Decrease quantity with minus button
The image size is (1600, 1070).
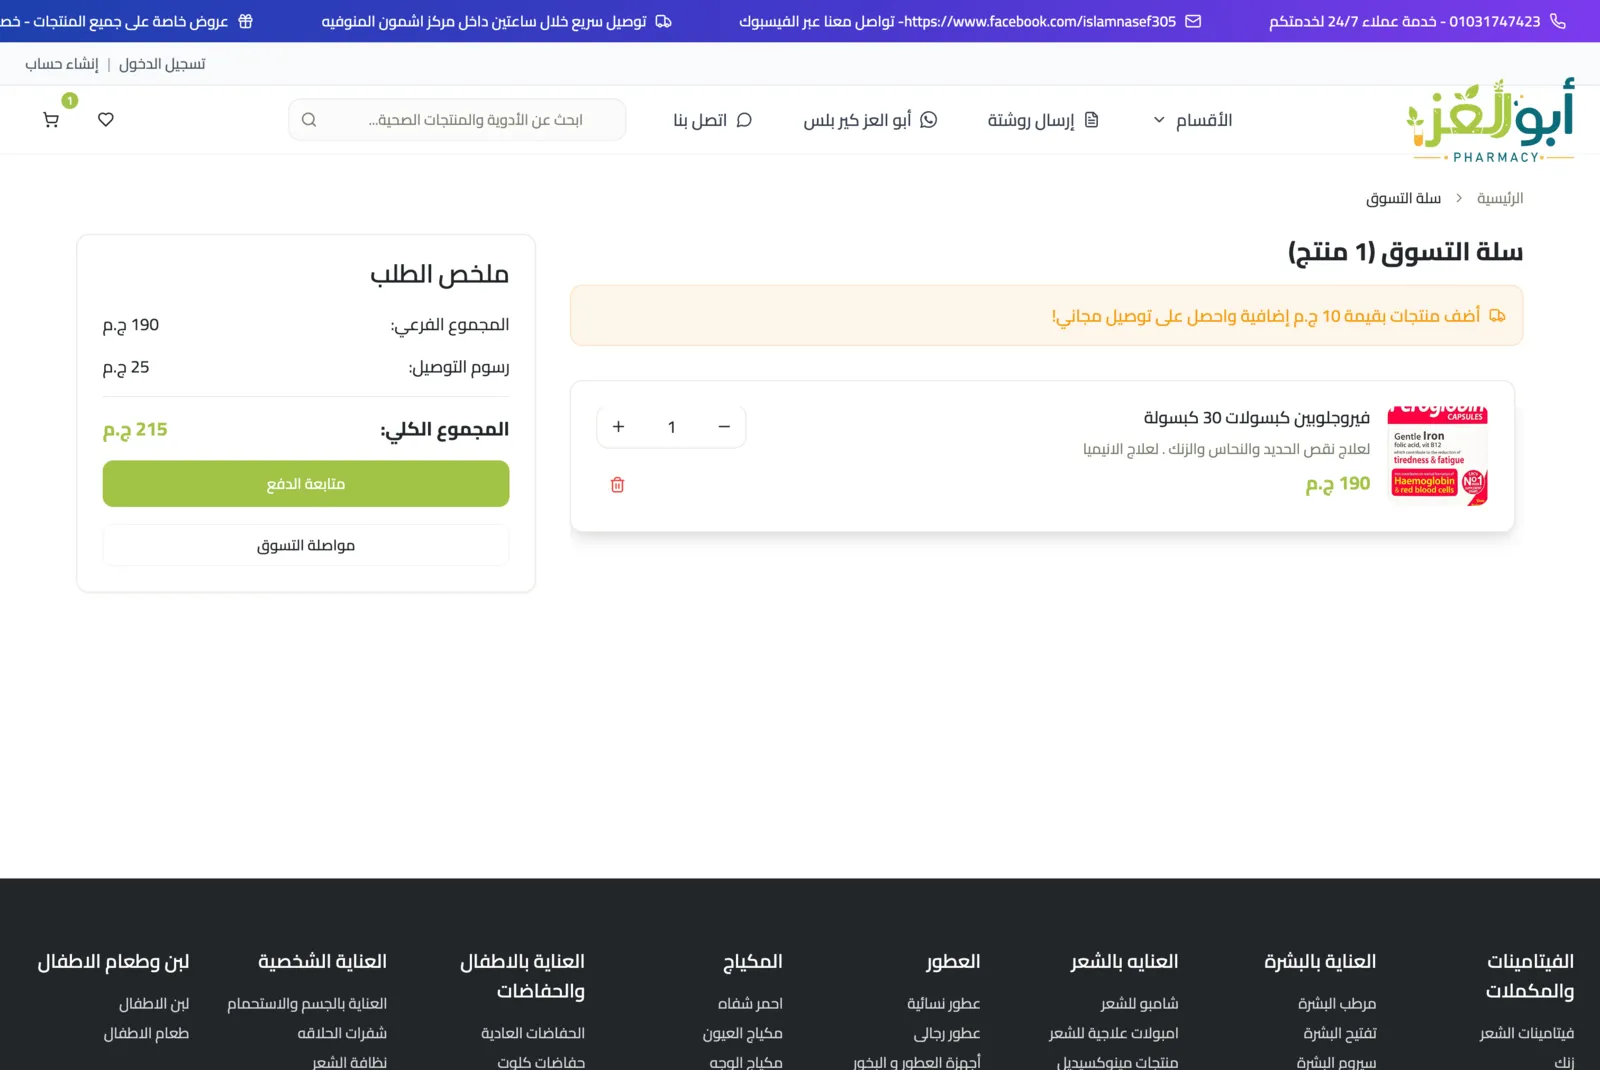coord(724,427)
